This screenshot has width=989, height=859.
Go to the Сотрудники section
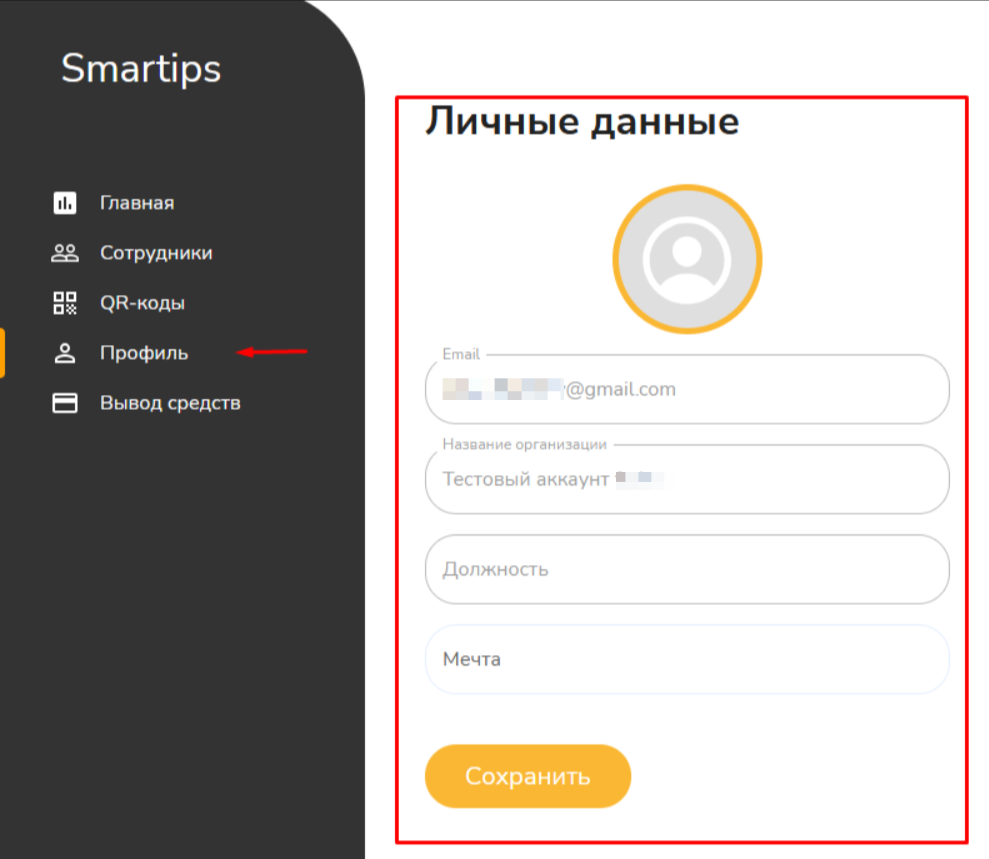(x=156, y=253)
